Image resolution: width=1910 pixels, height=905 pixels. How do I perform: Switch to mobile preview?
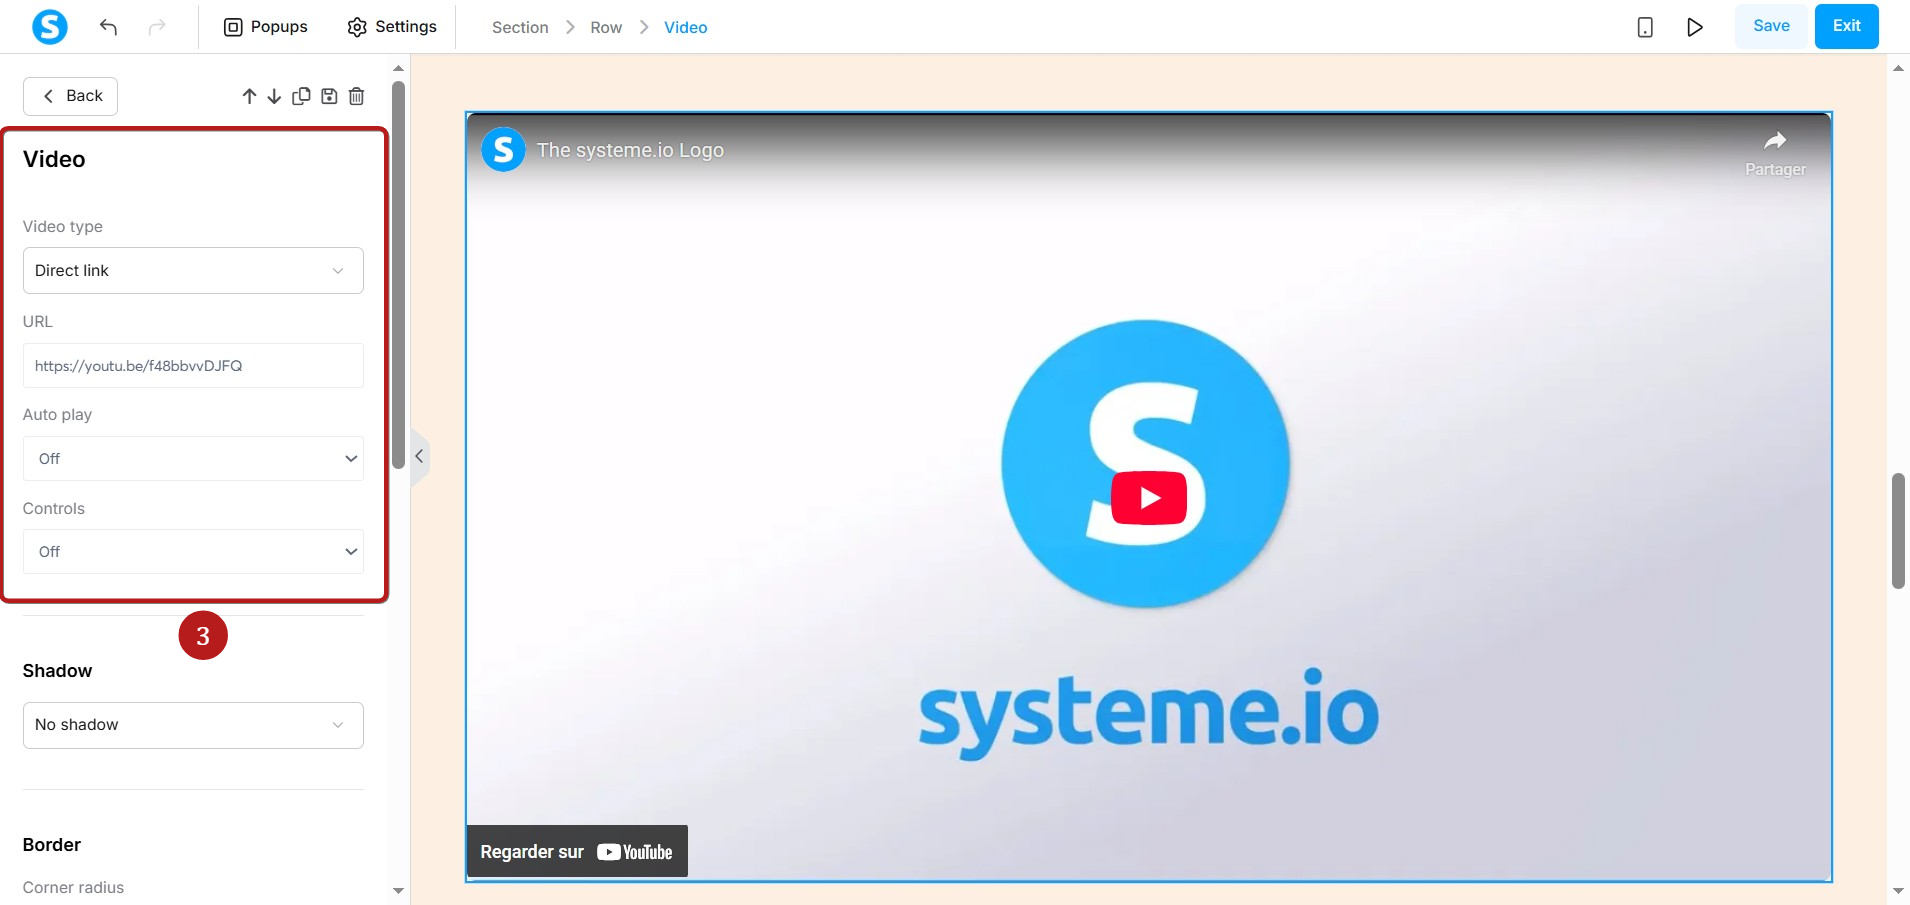(x=1645, y=27)
